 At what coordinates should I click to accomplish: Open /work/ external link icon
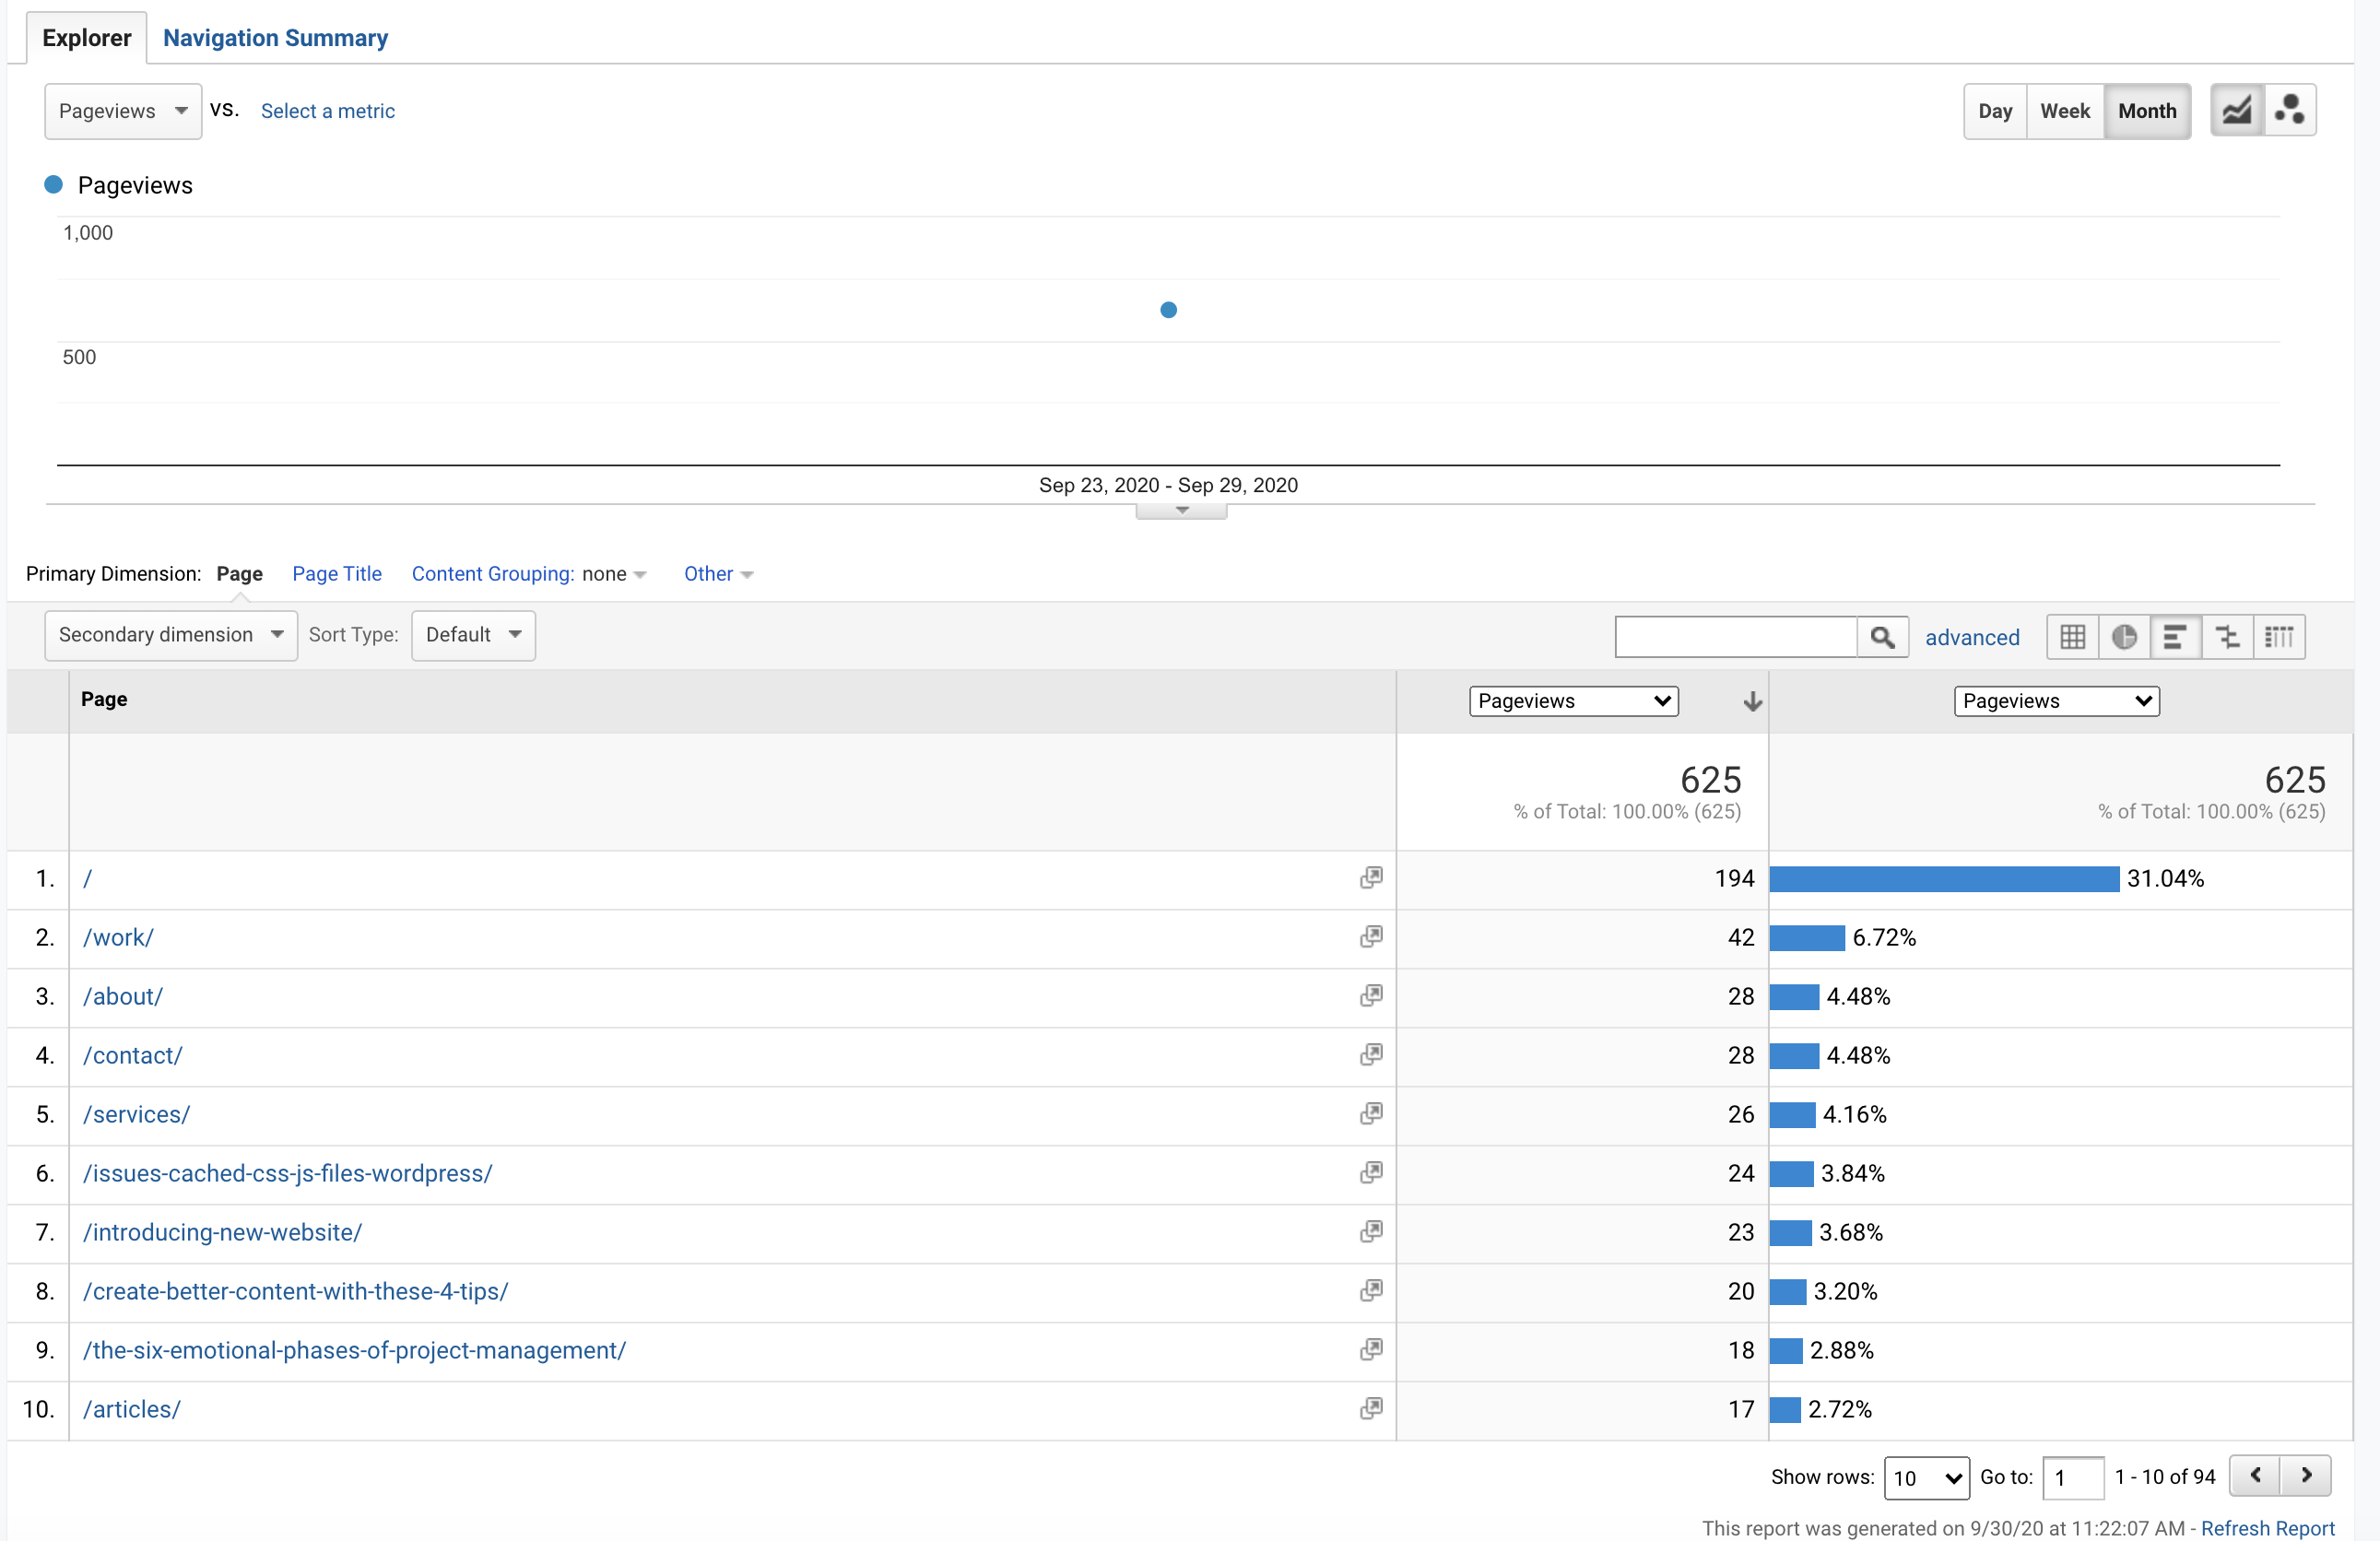tap(1371, 936)
